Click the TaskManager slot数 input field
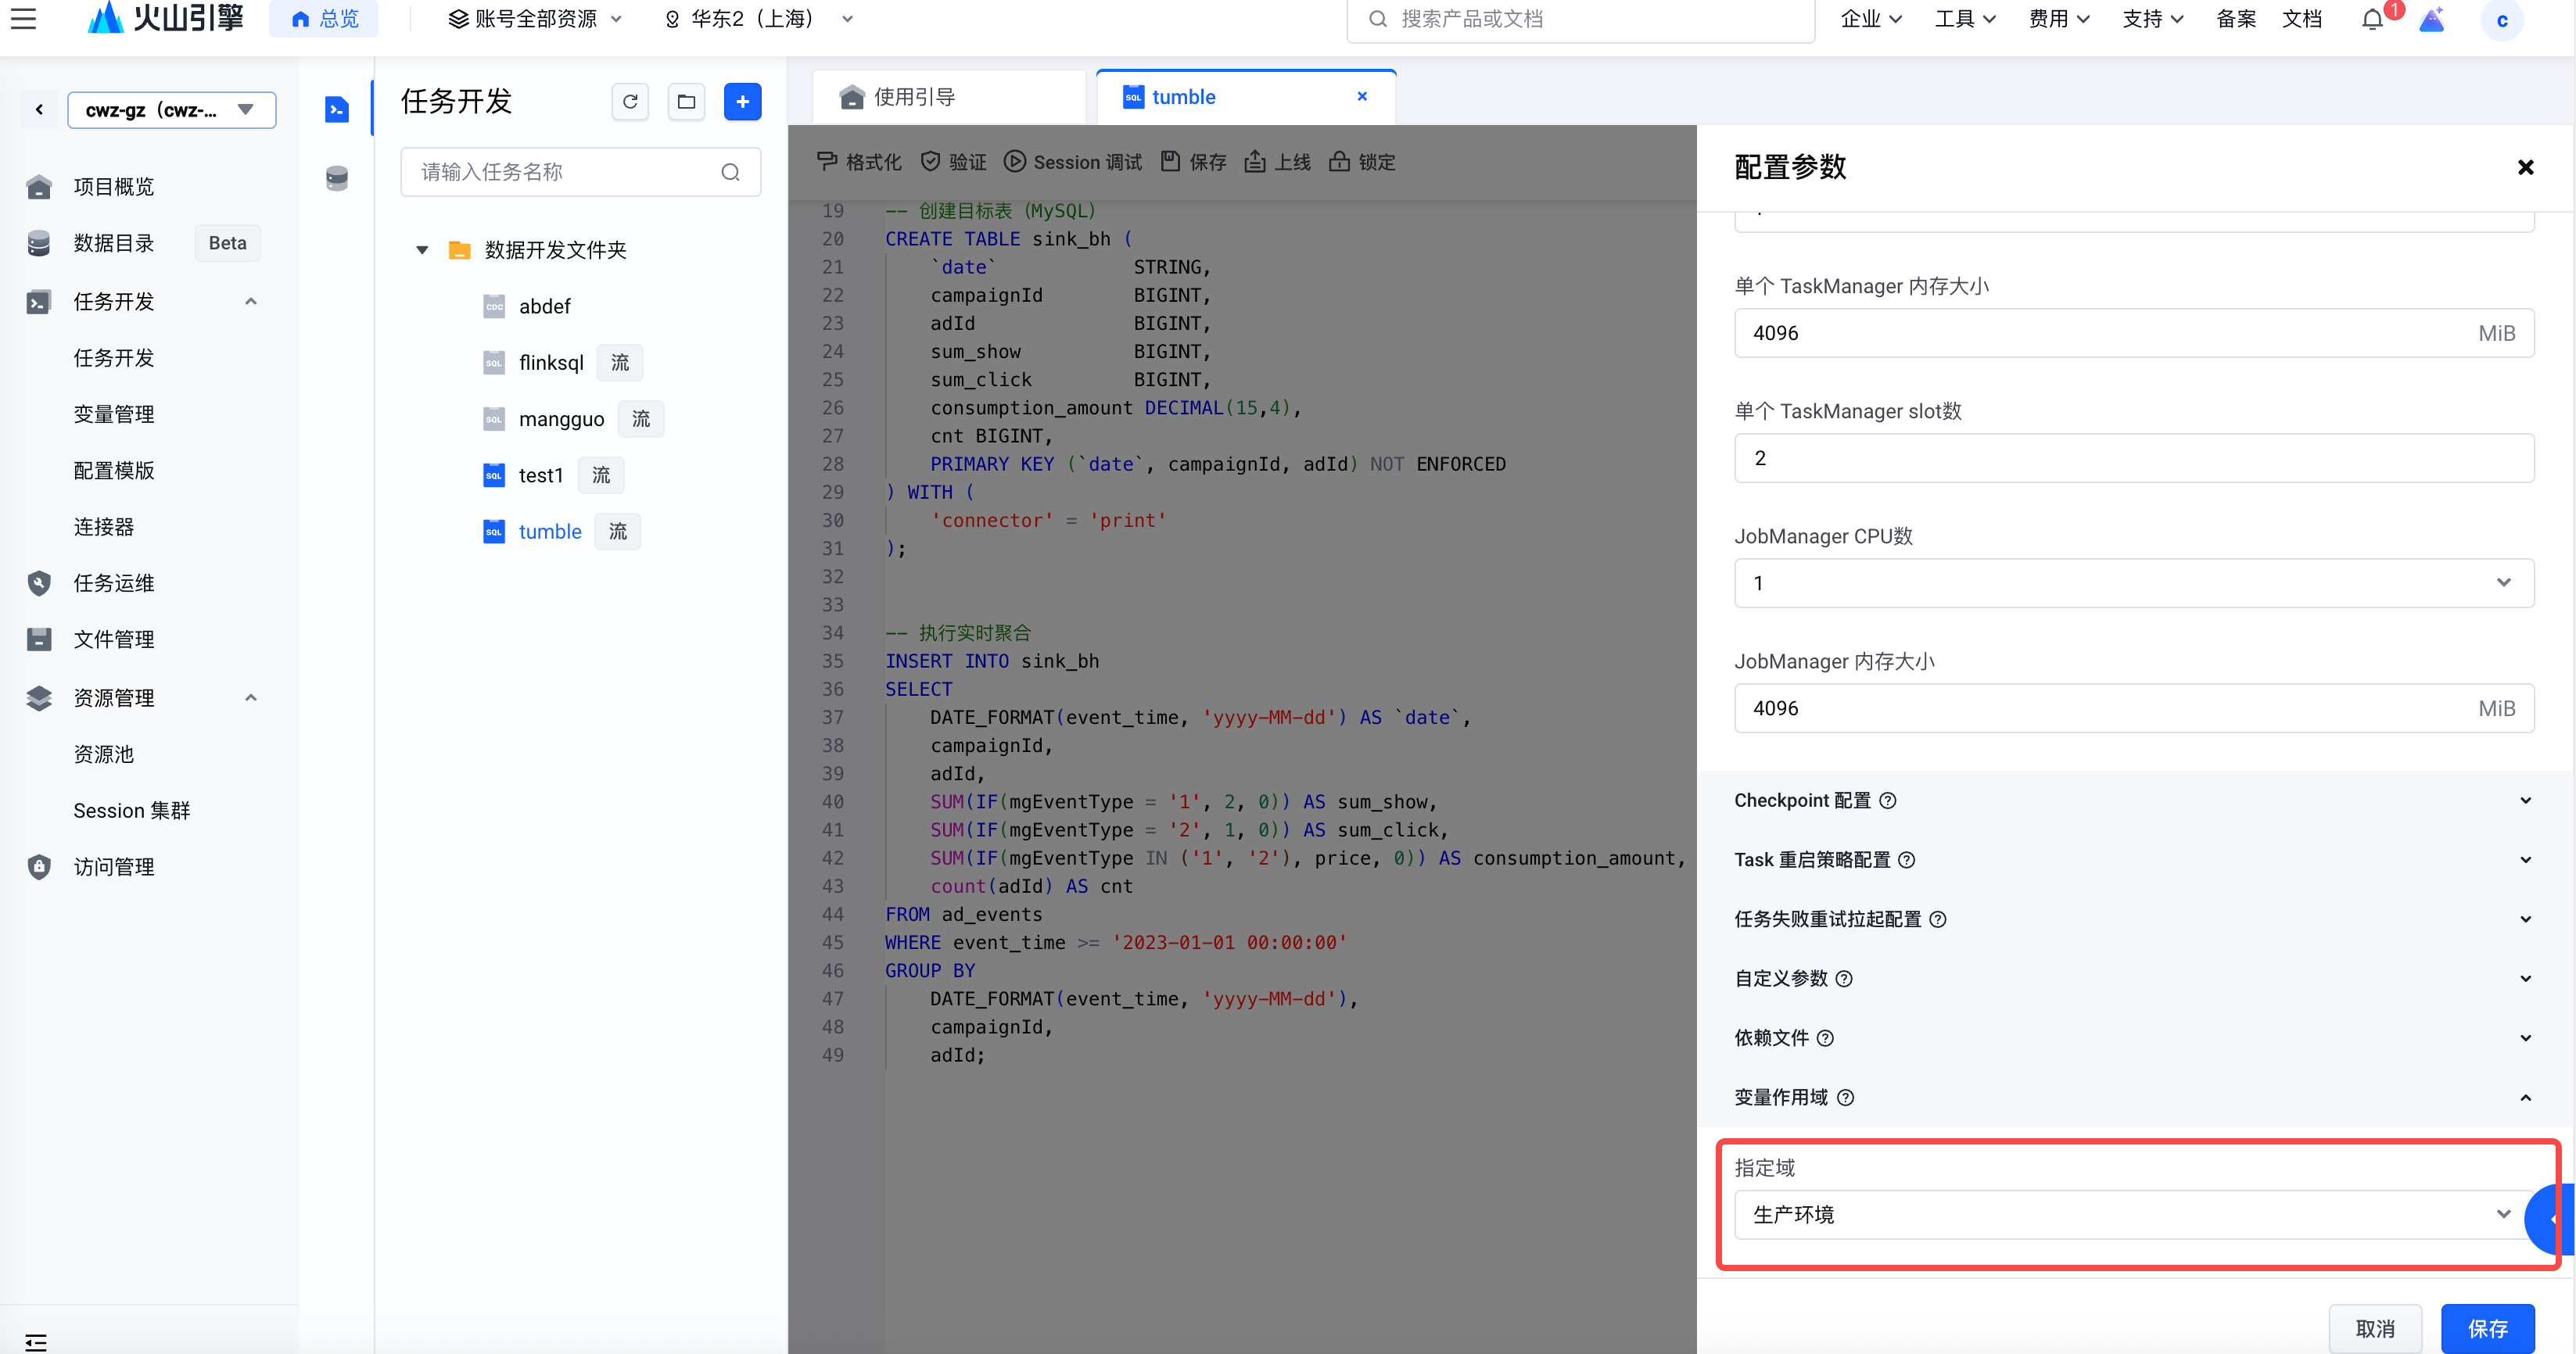This screenshot has height=1354, width=2576. point(2133,458)
